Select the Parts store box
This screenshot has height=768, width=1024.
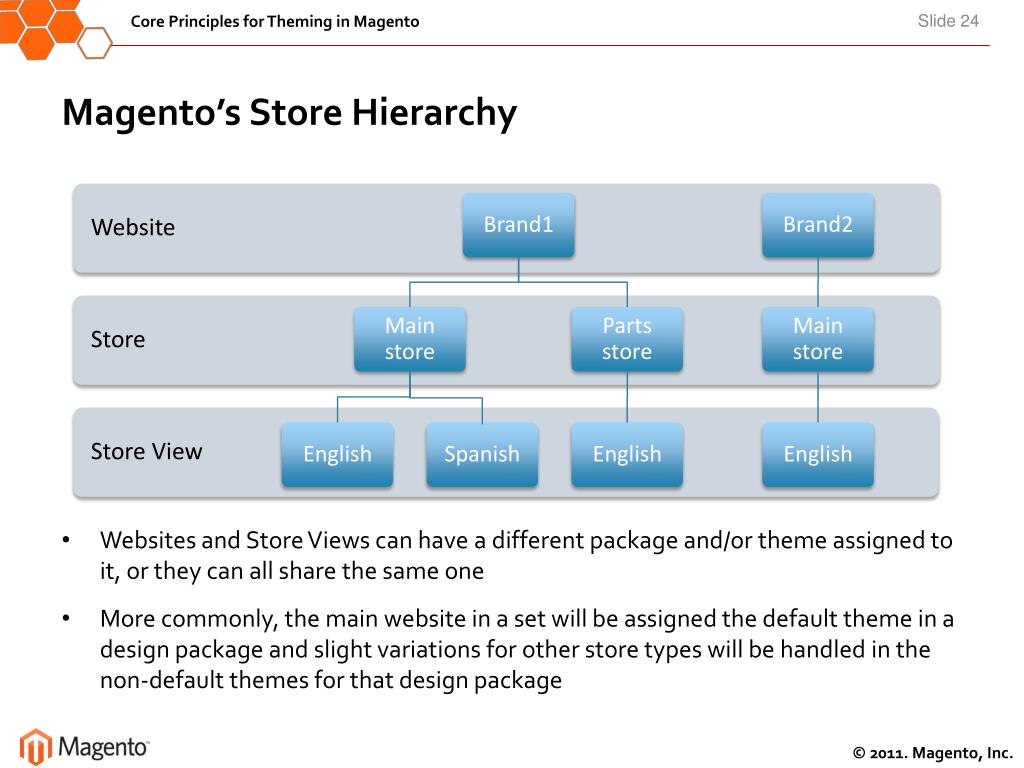click(x=627, y=339)
